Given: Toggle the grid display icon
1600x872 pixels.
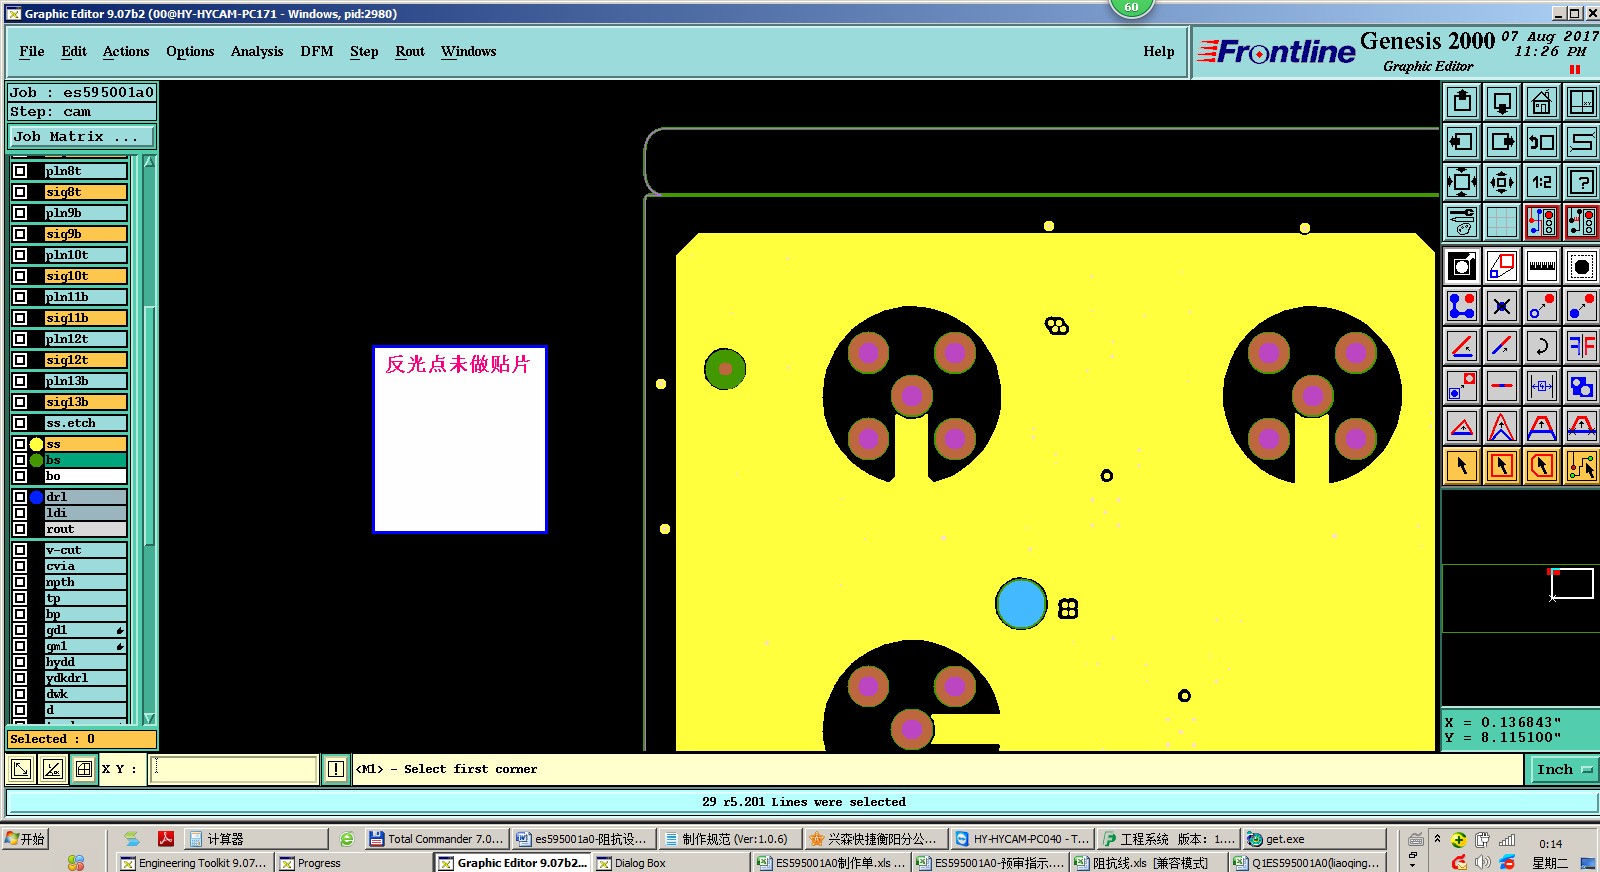Looking at the screenshot, I should (x=1502, y=222).
